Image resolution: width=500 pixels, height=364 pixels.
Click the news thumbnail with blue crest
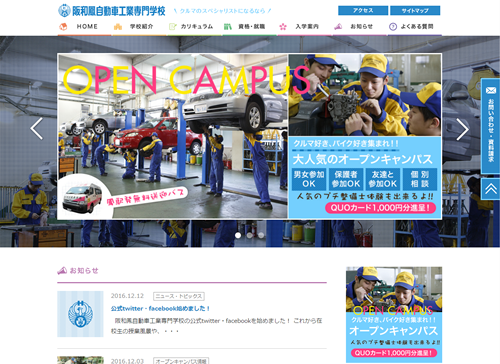click(x=80, y=314)
